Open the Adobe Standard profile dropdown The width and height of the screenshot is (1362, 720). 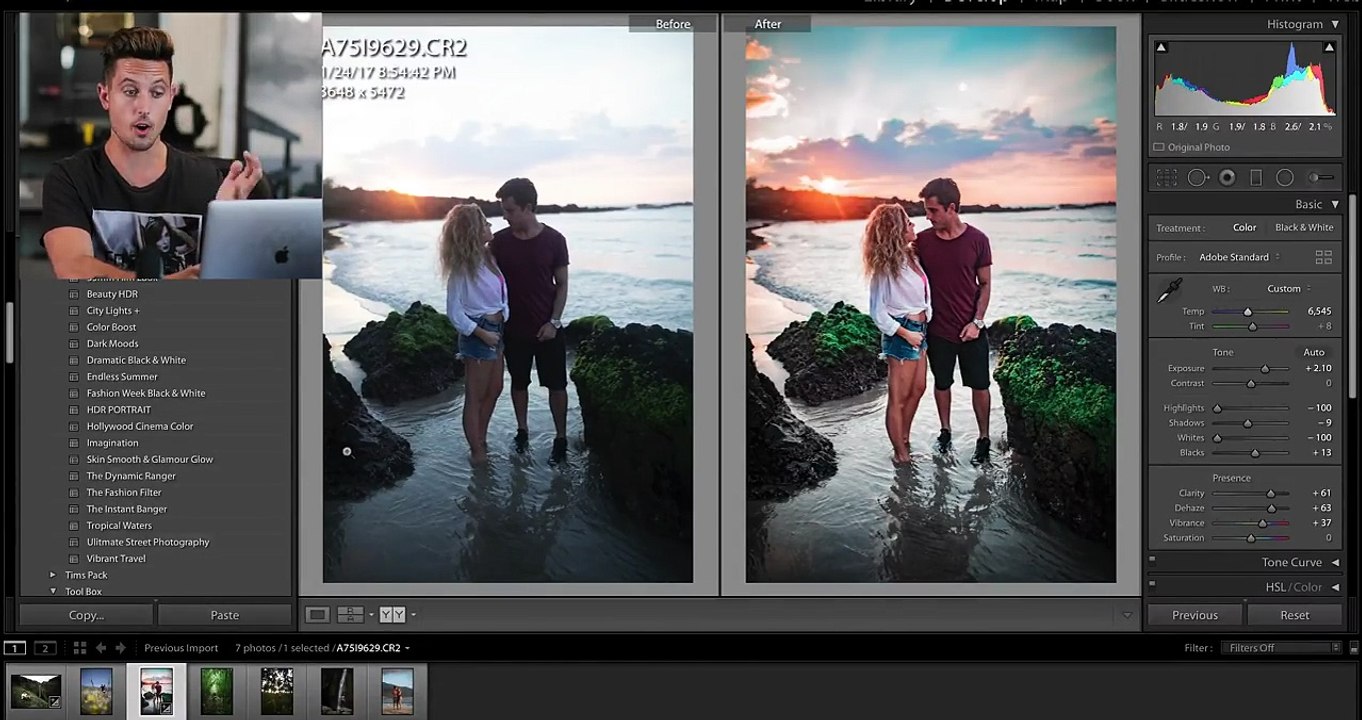1240,258
